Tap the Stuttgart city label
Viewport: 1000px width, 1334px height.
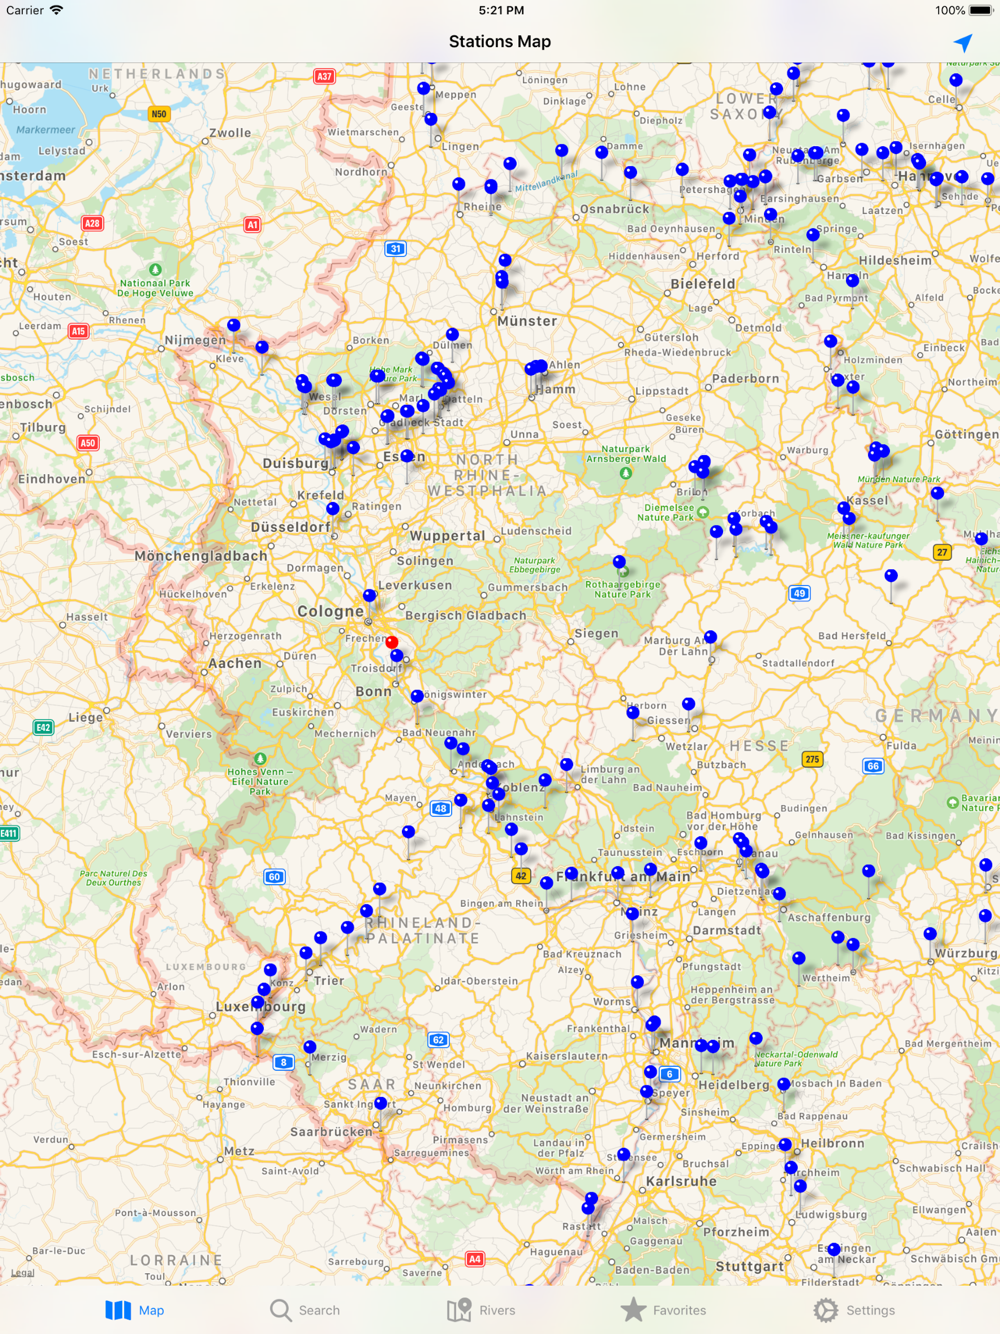[750, 1266]
